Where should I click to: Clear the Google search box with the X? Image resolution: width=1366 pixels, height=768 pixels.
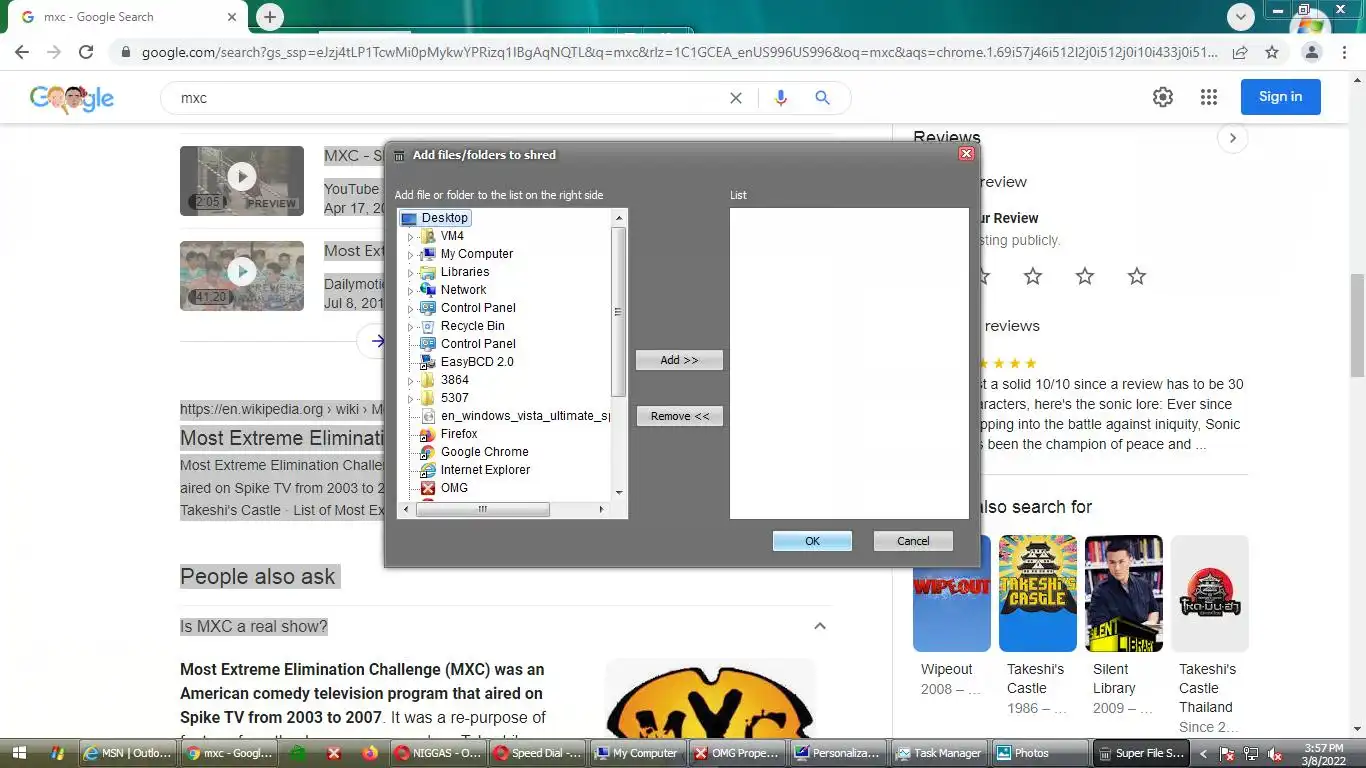tap(736, 98)
